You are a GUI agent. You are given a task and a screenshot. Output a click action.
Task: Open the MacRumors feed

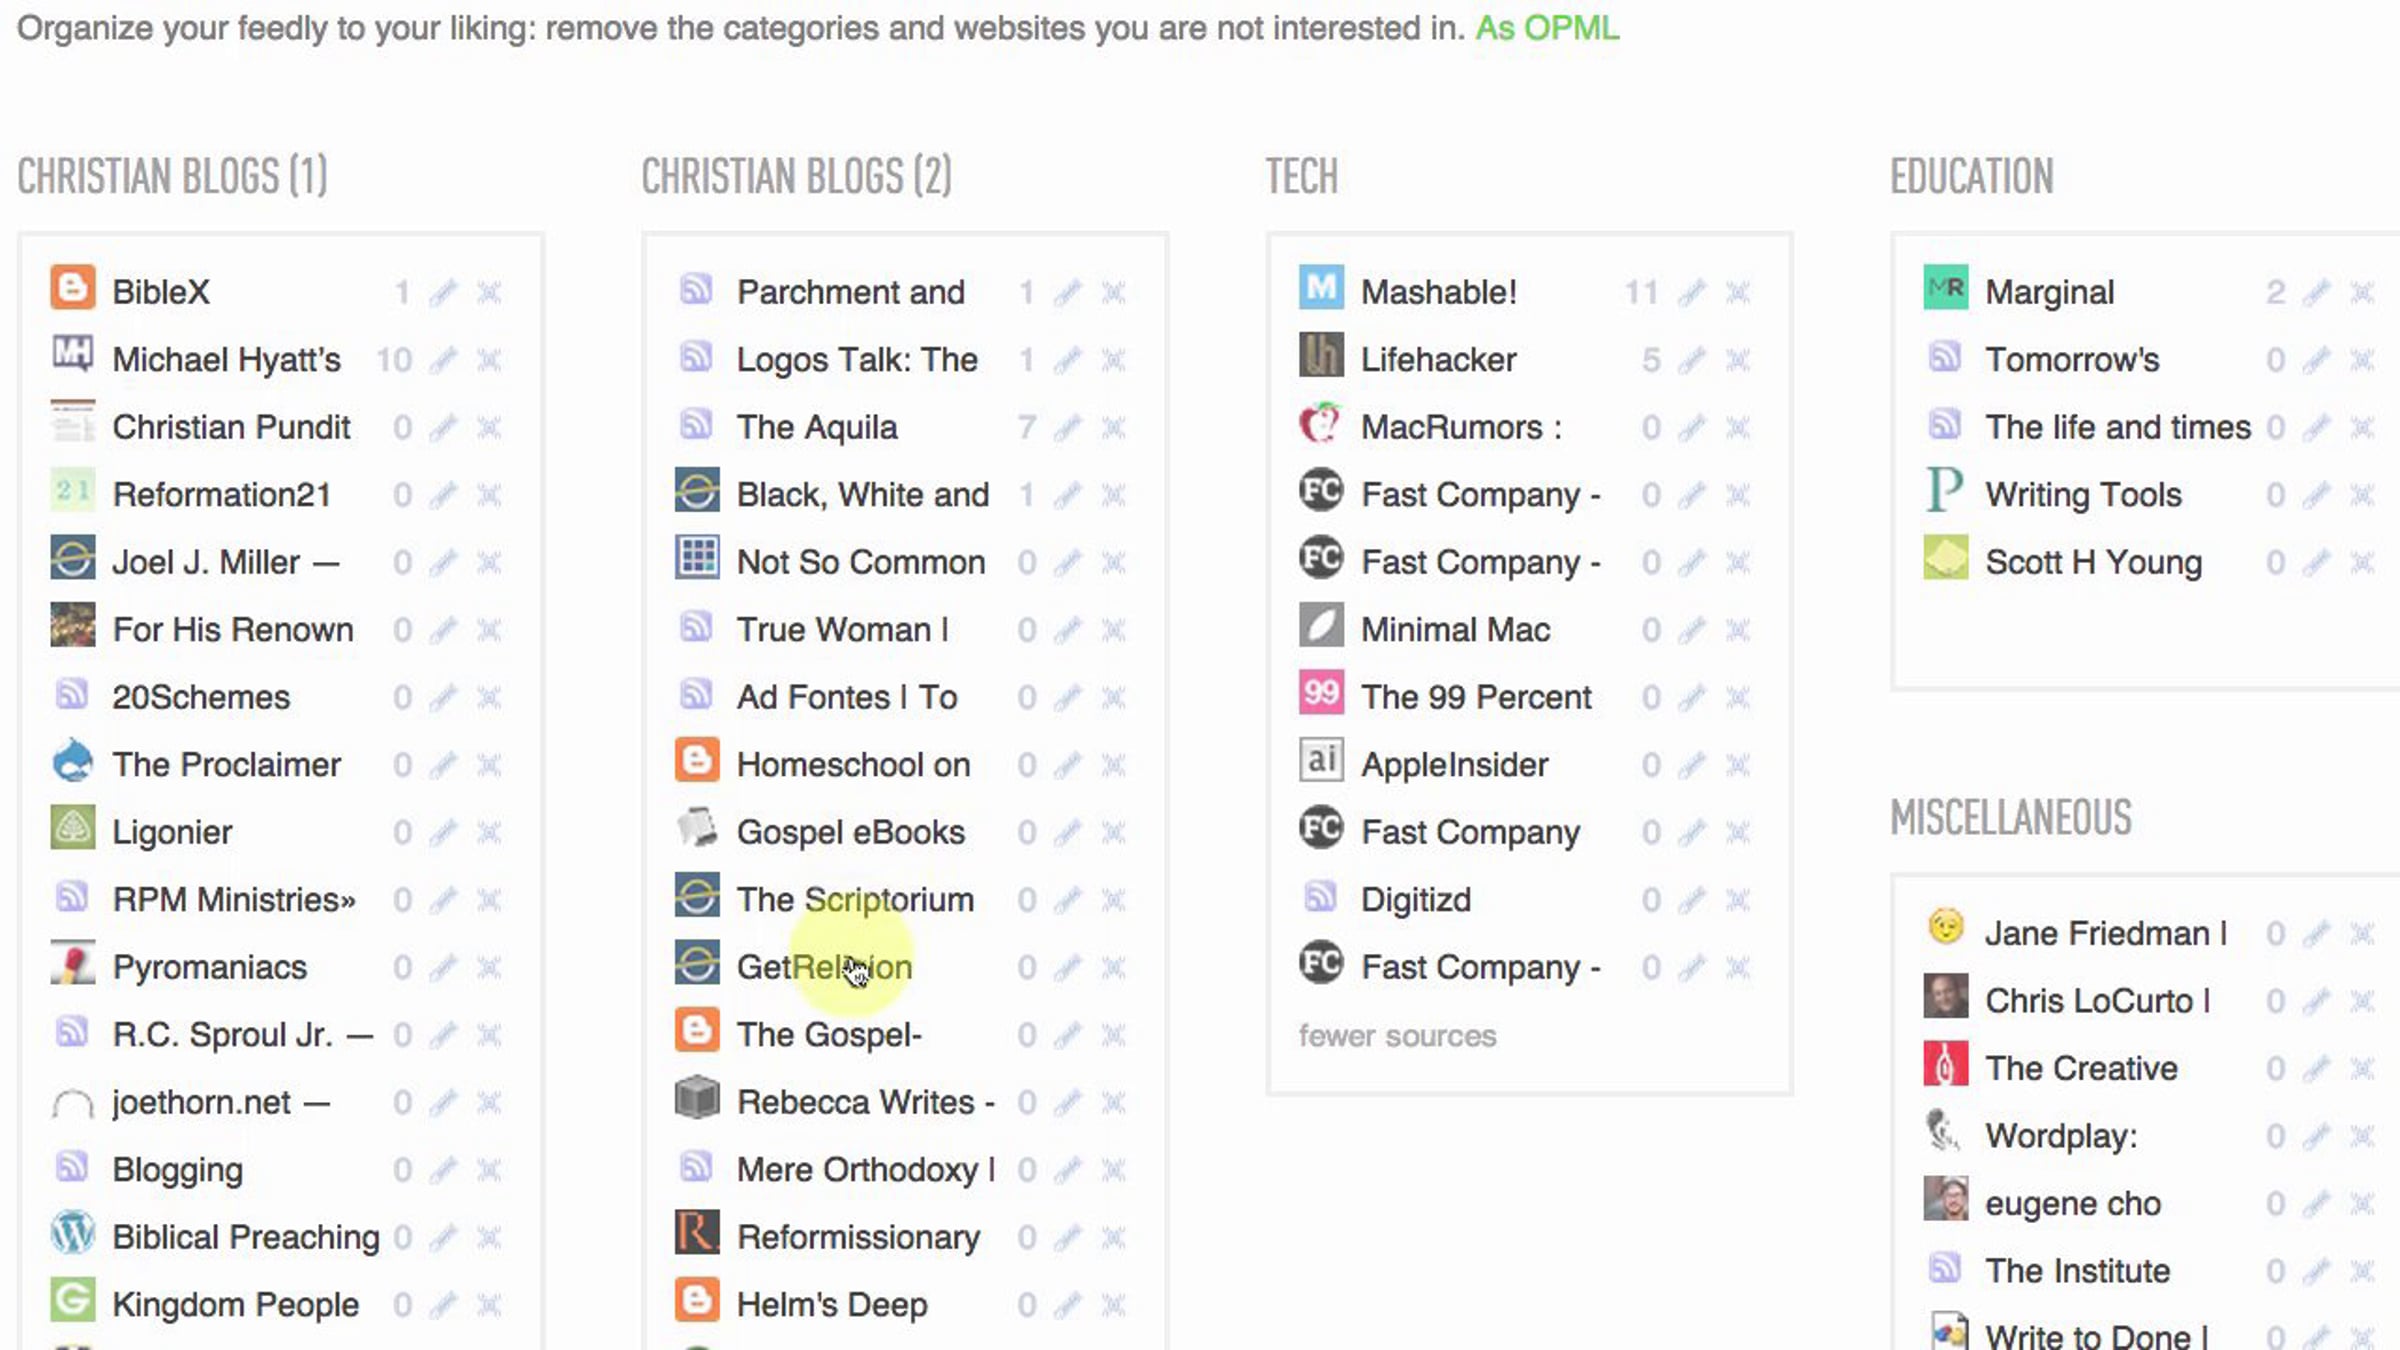(1461, 427)
